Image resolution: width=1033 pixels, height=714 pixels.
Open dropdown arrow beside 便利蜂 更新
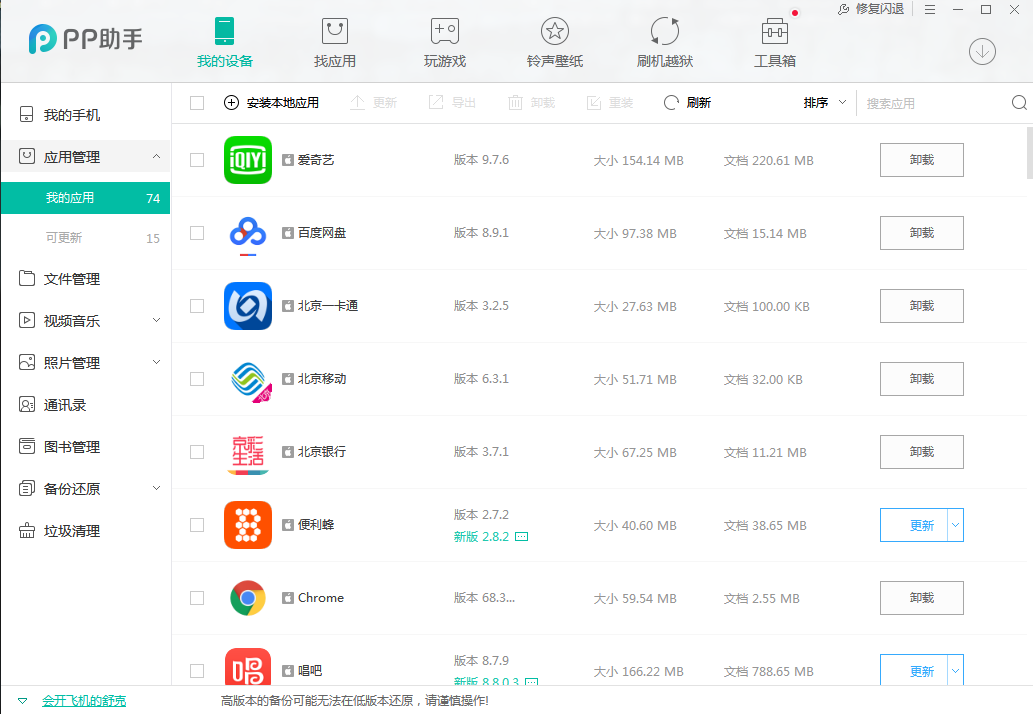coord(955,525)
